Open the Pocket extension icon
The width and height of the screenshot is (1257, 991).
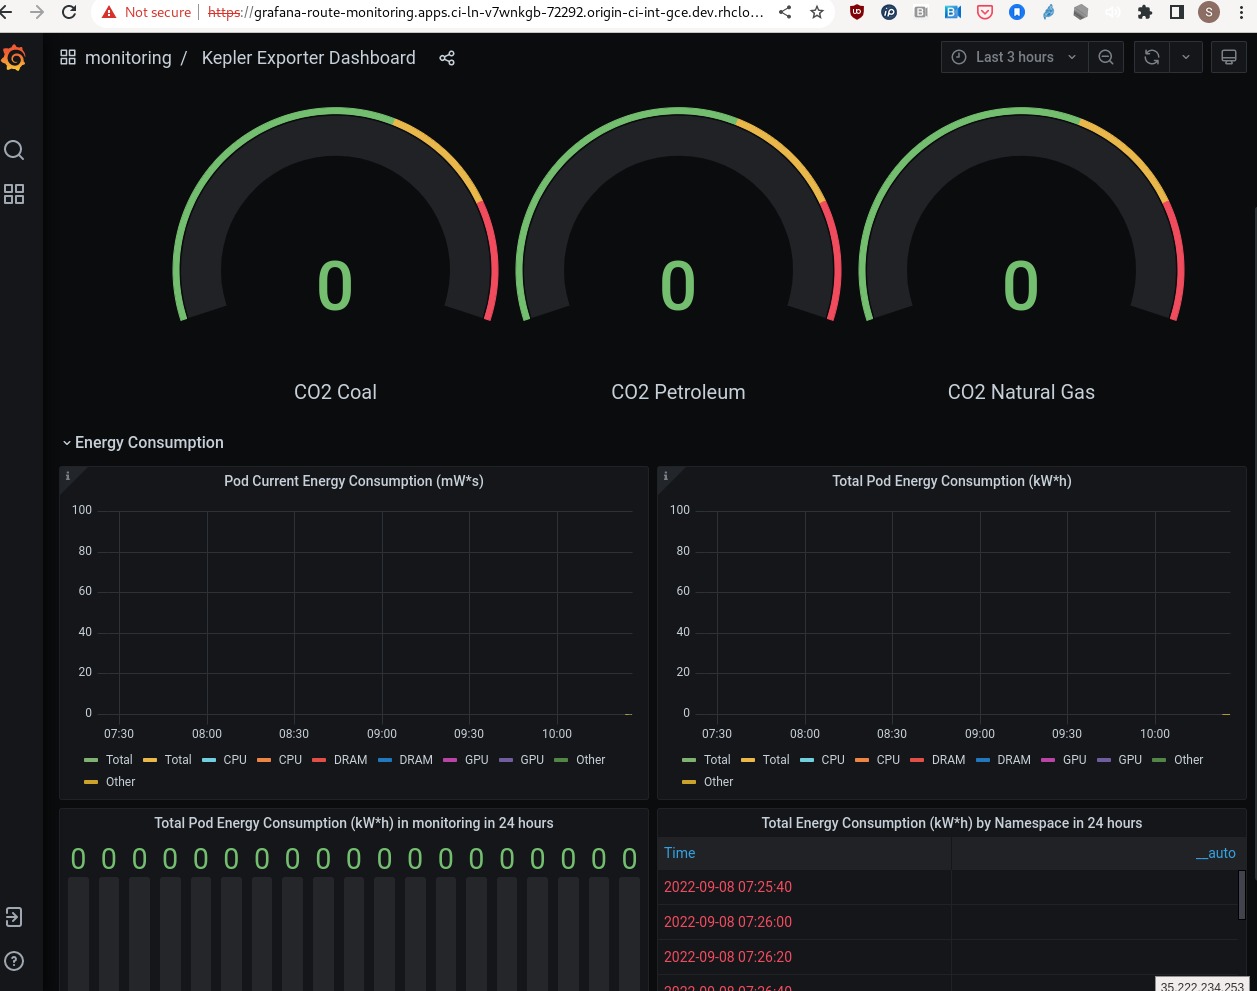point(985,12)
